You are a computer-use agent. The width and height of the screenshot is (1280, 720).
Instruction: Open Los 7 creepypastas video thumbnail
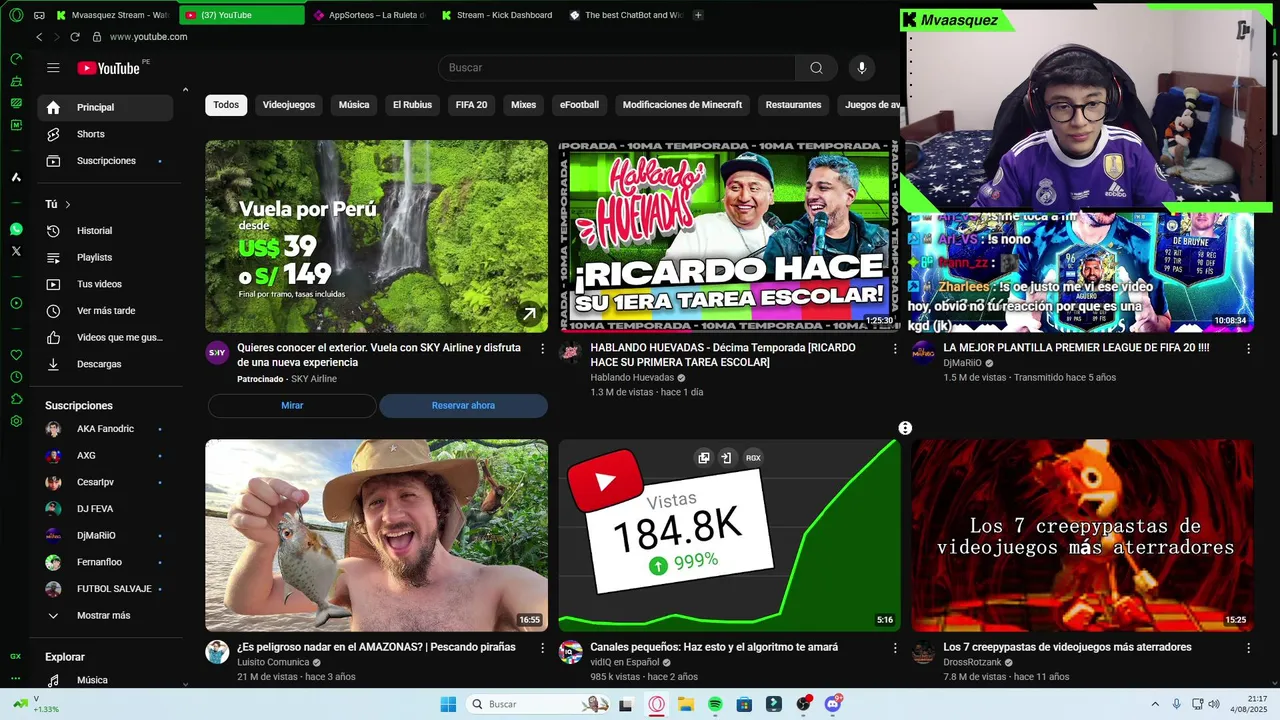click(x=1082, y=536)
